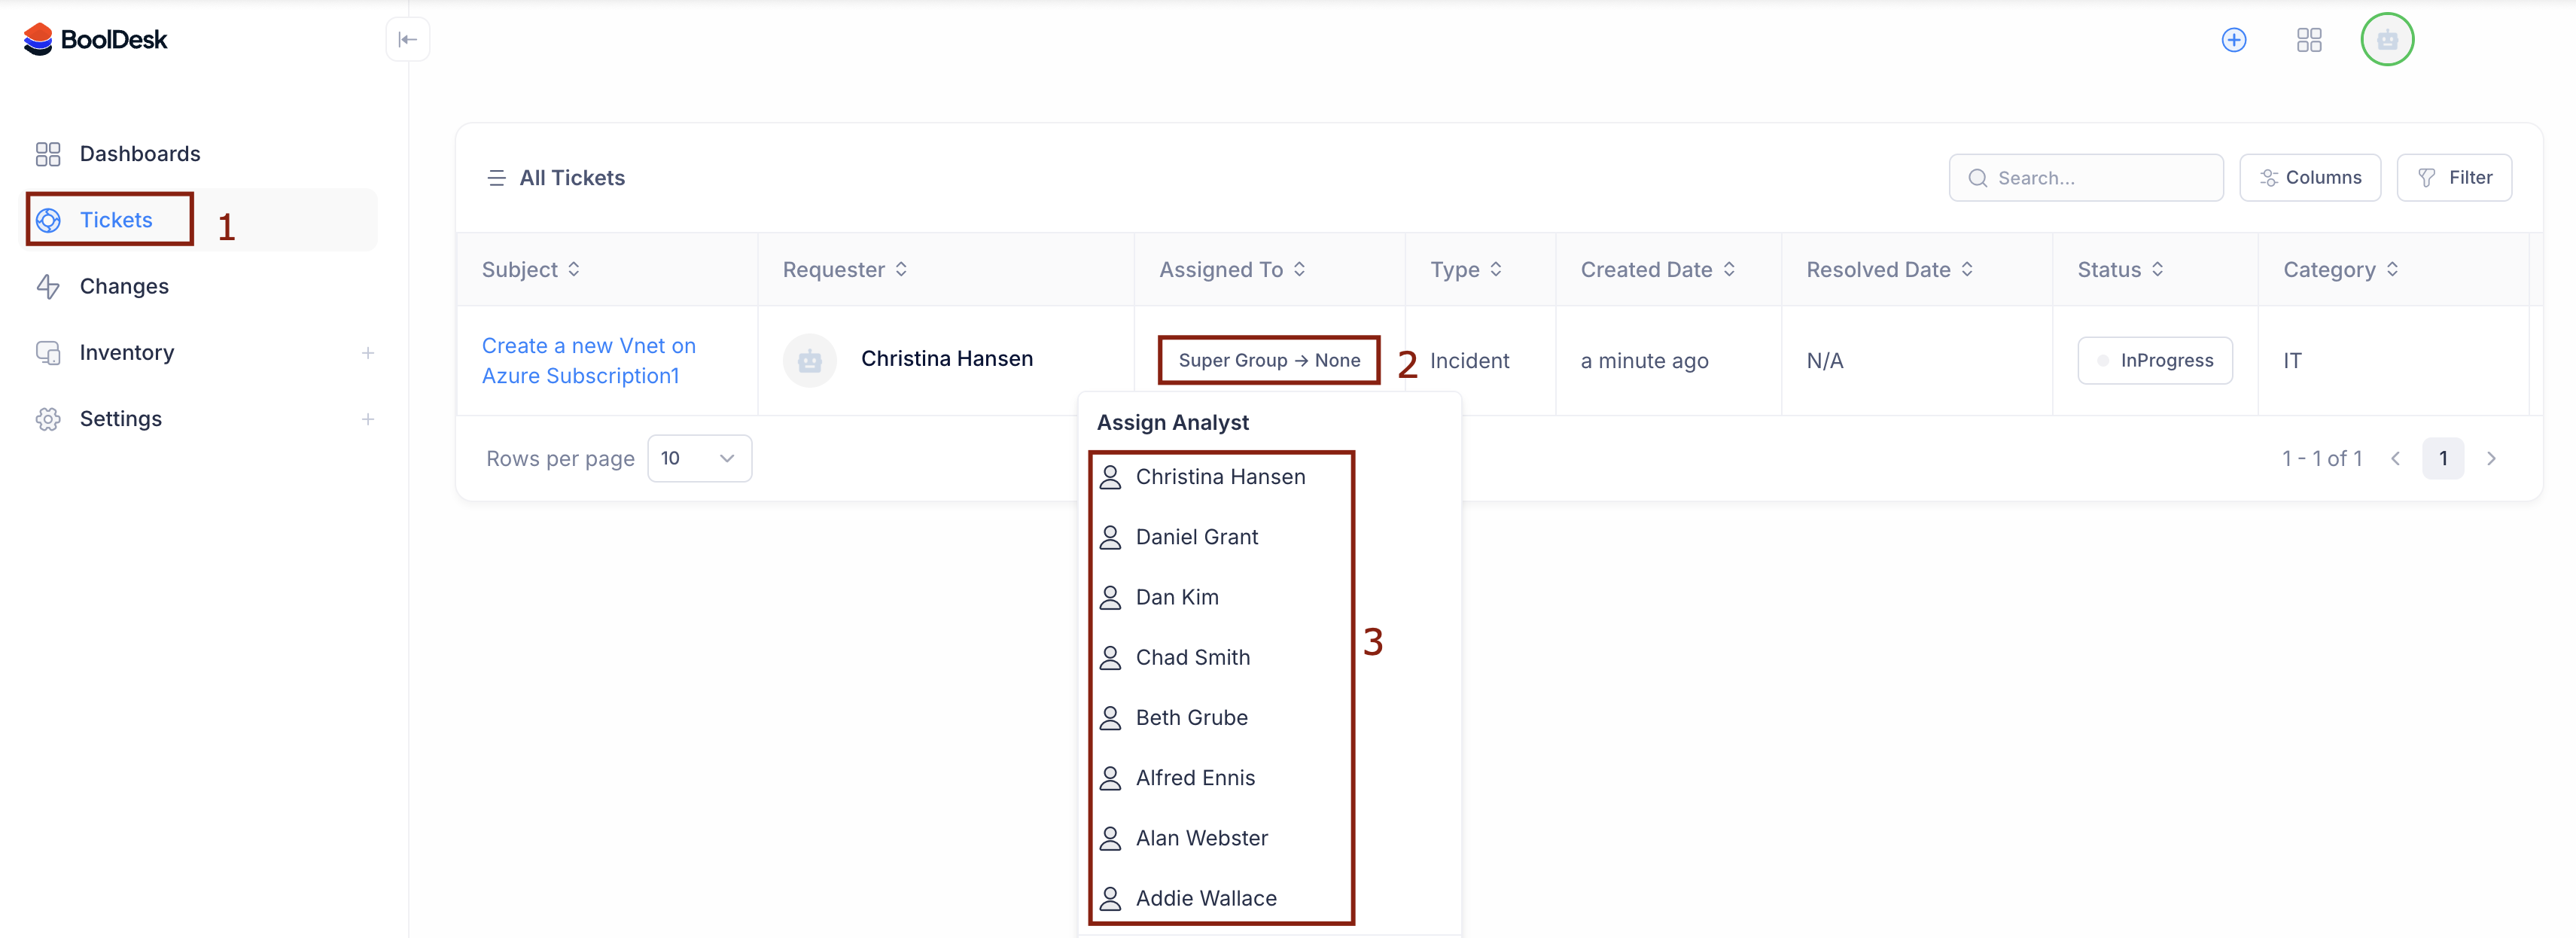Expand the Settings submenu plus
Viewport: 2576px width, 938px height.
point(367,419)
